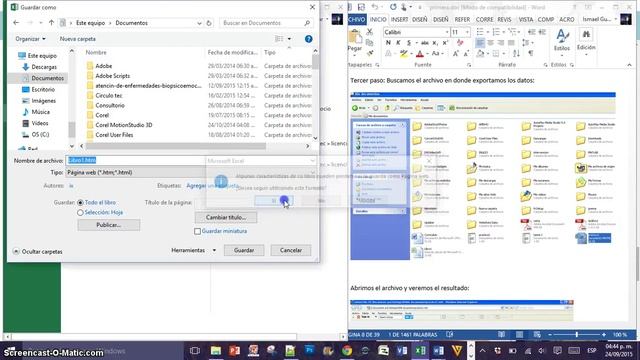Click the Estilos styles gallery icon

pyautogui.click(x=562, y=37)
